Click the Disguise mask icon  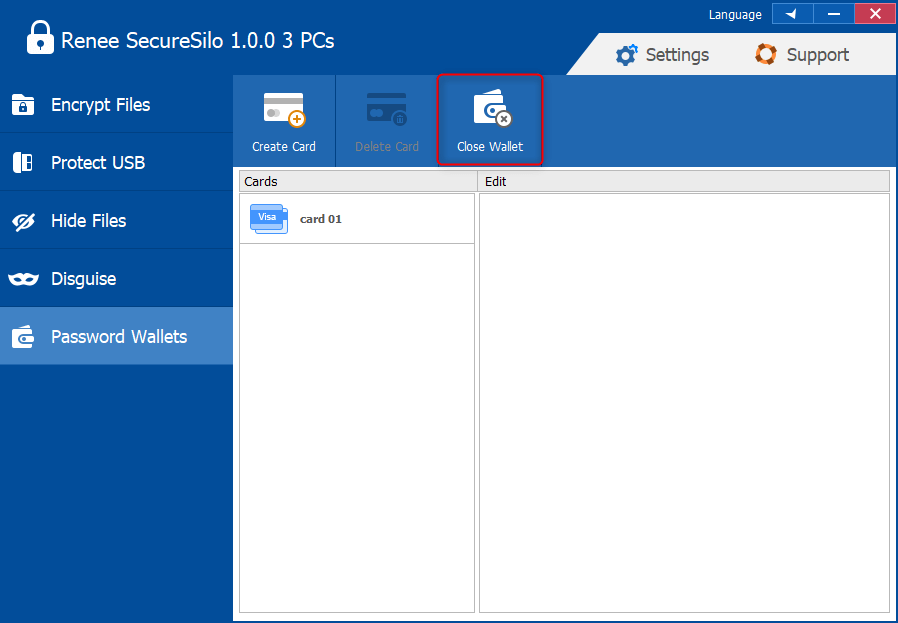[23, 279]
